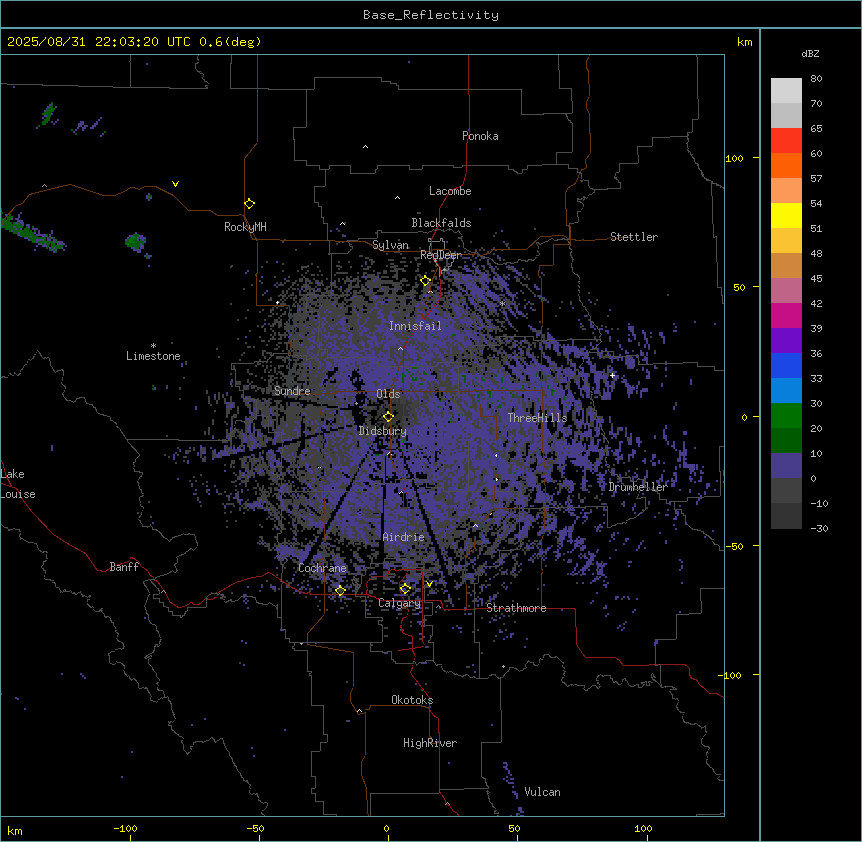Click the Okotoks city label
Image resolution: width=862 pixels, height=842 pixels.
[412, 700]
